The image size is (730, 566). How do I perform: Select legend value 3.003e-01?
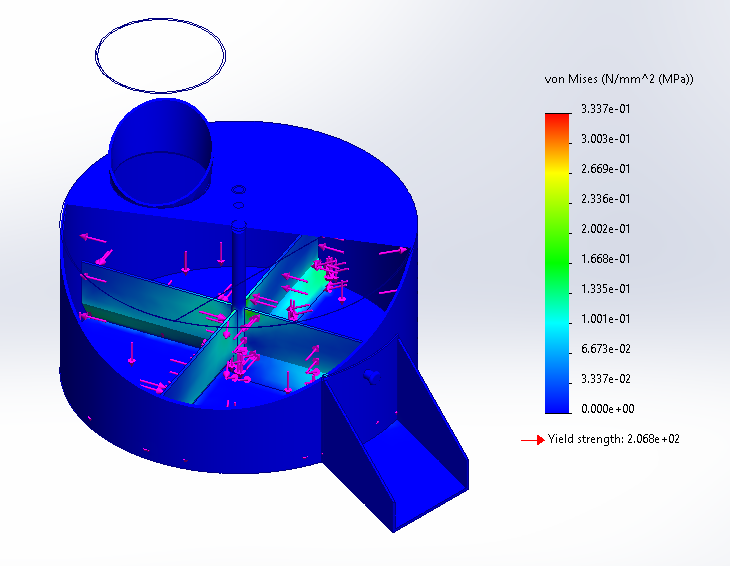[x=605, y=139]
